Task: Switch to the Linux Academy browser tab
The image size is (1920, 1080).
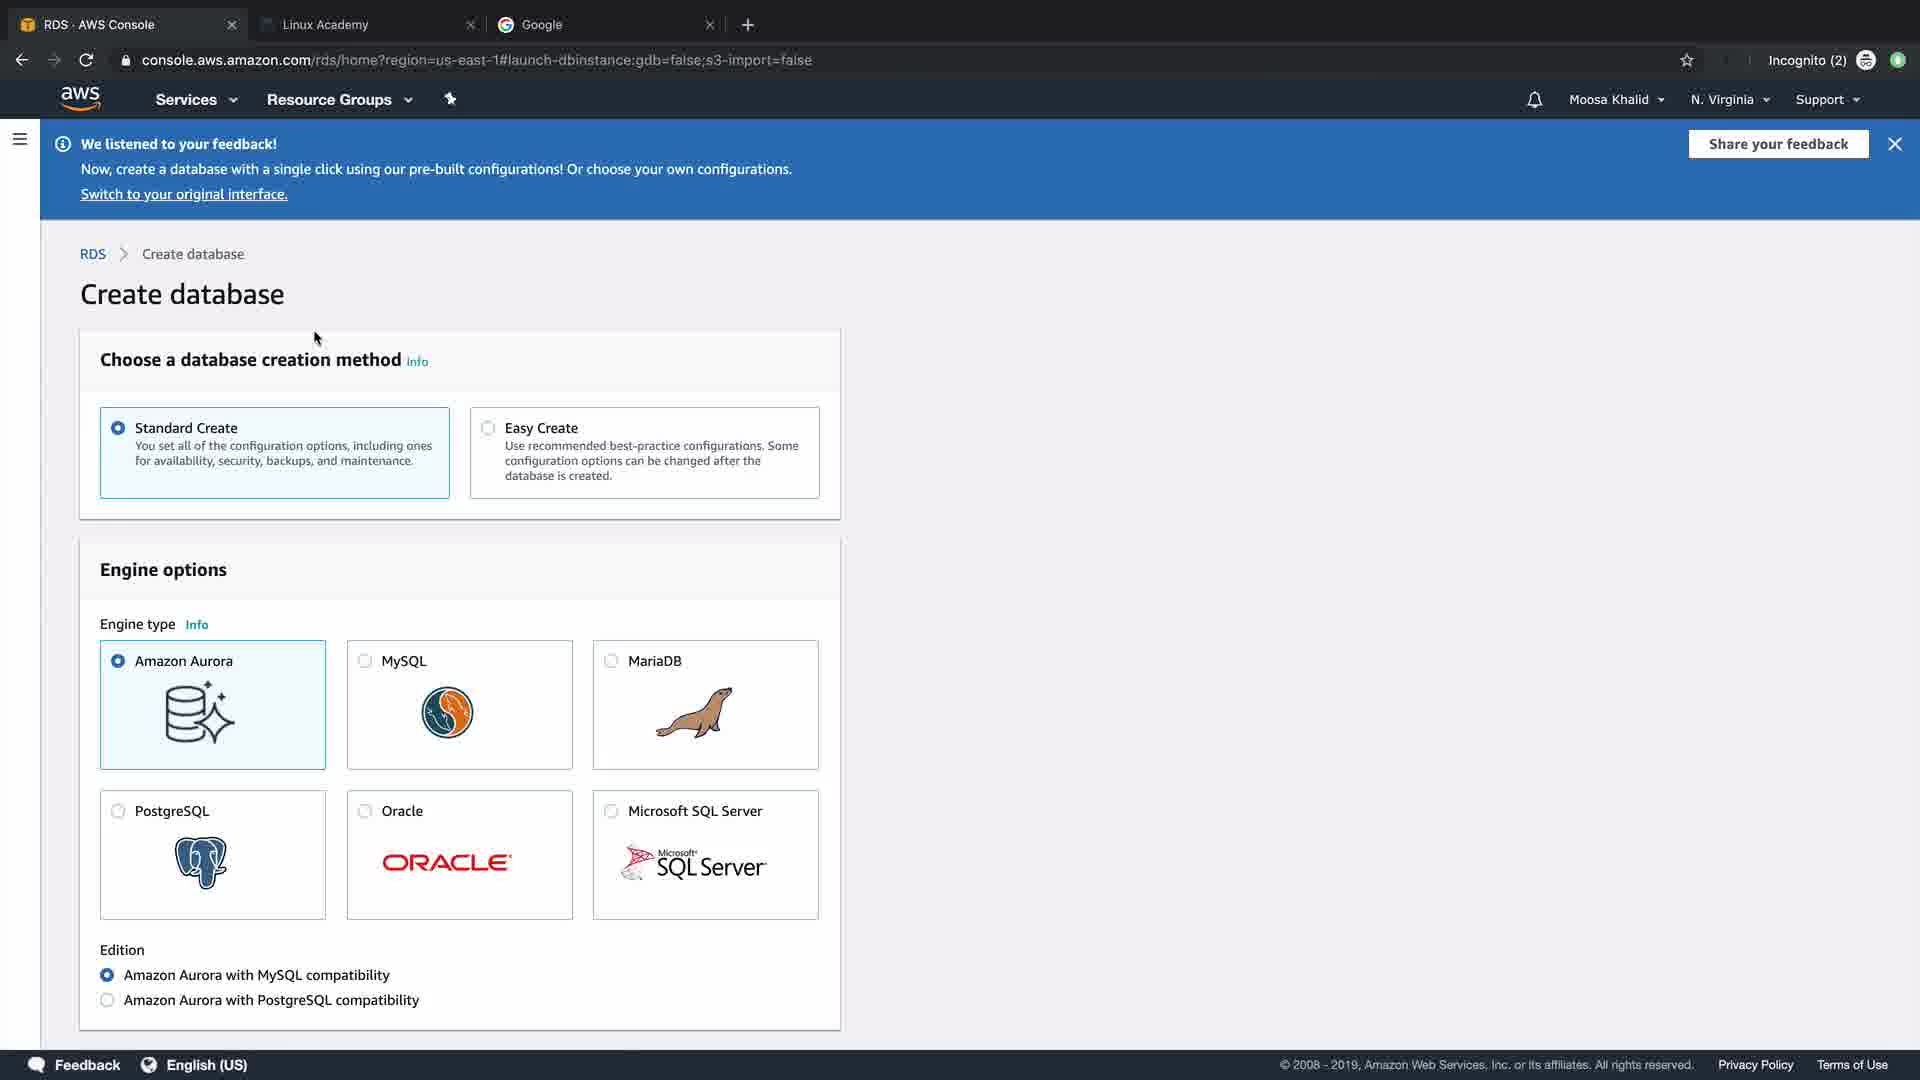Action: pyautogui.click(x=326, y=25)
